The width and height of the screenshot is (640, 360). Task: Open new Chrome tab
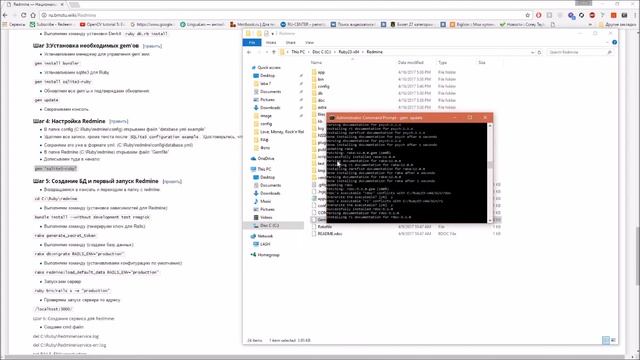(x=74, y=4)
